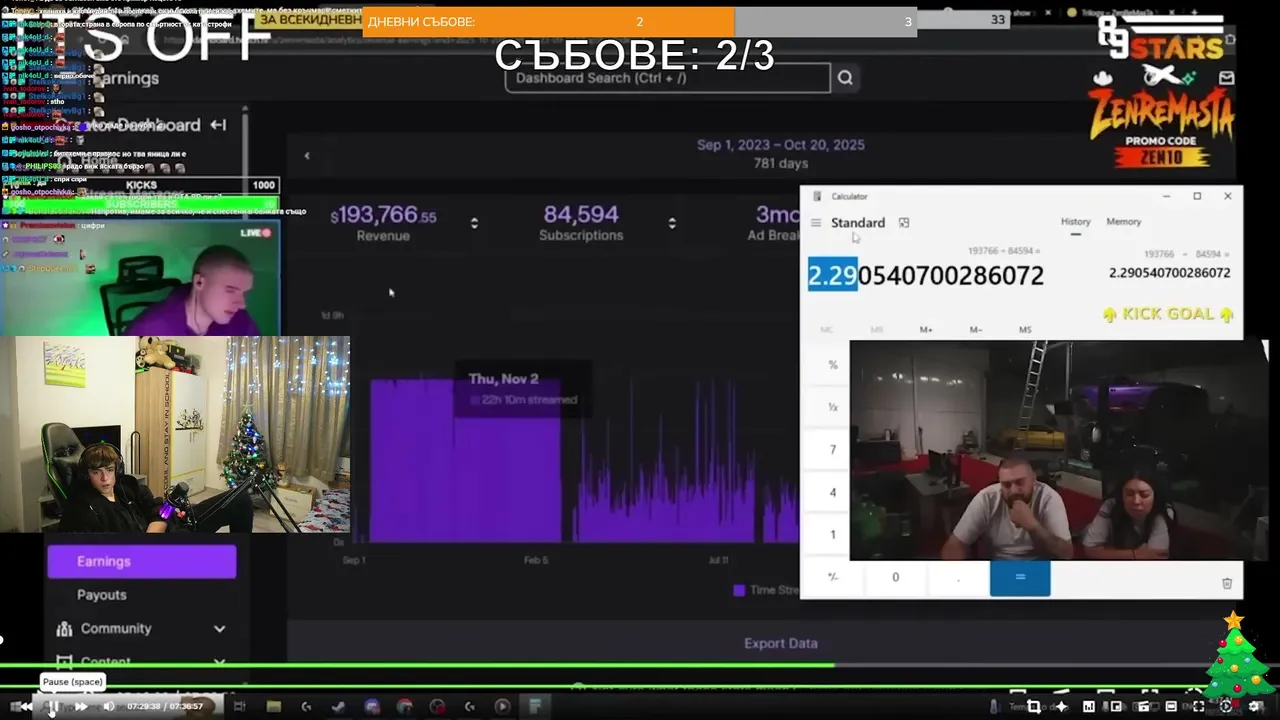Click the Steam icon in the taskbar
This screenshot has height=720, width=1280.
point(338,706)
